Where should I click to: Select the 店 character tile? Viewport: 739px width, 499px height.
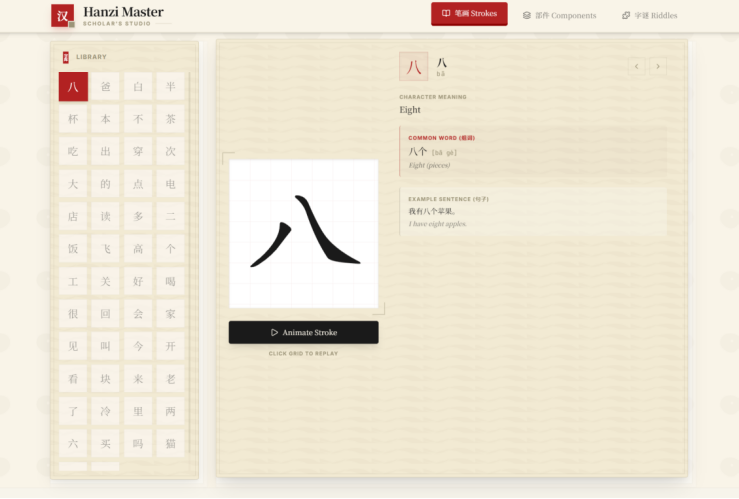(x=73, y=216)
